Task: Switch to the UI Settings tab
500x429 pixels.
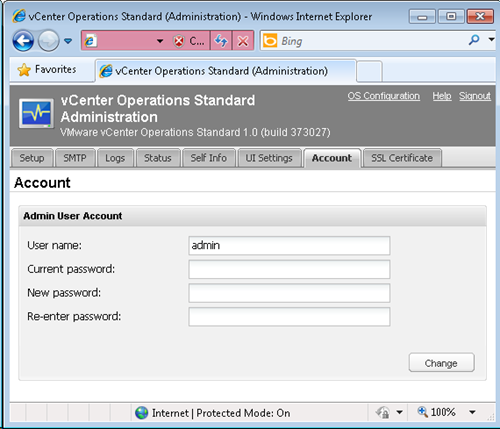Action: click(x=269, y=158)
